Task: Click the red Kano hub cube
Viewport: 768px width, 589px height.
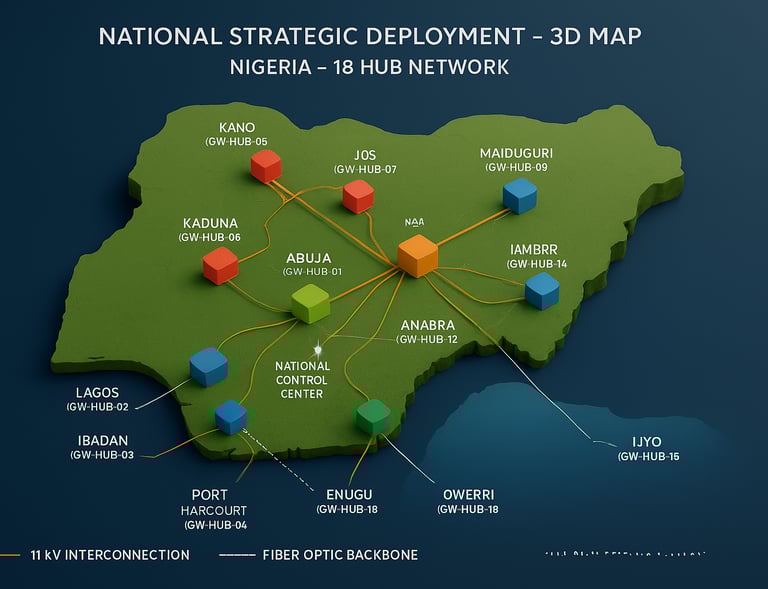Action: [266, 166]
